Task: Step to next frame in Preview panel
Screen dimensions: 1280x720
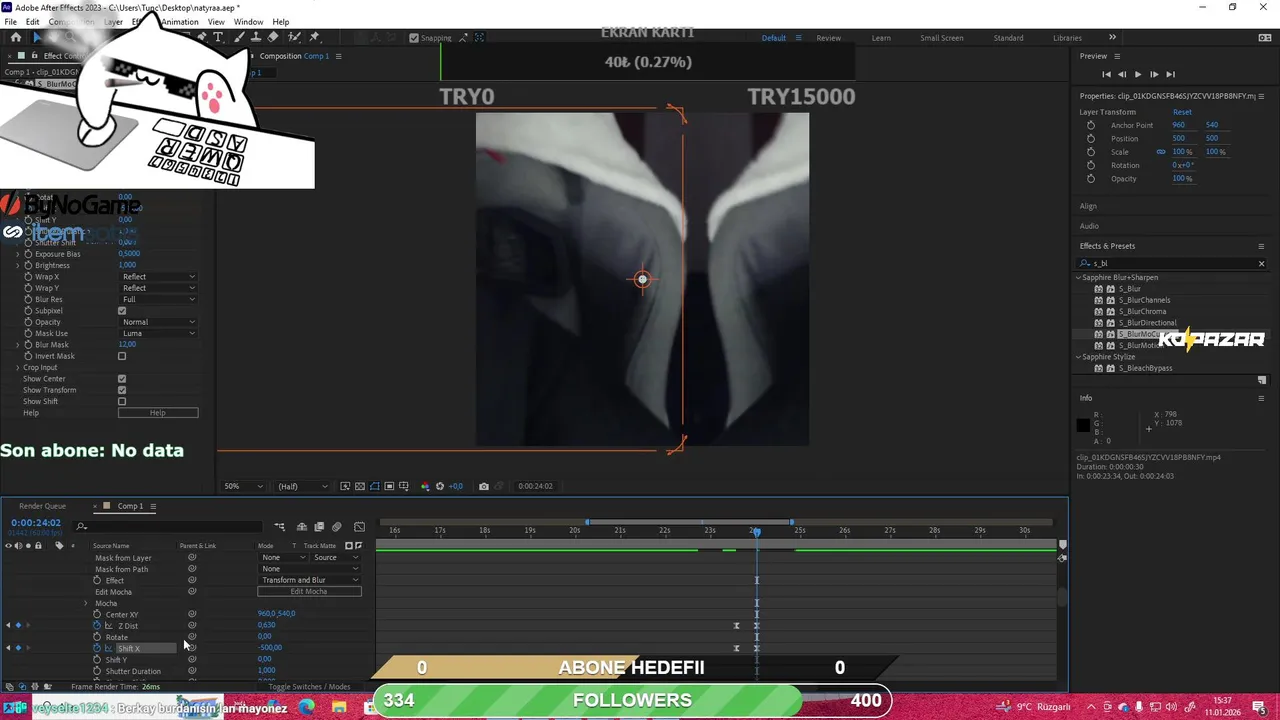Action: (x=1154, y=74)
